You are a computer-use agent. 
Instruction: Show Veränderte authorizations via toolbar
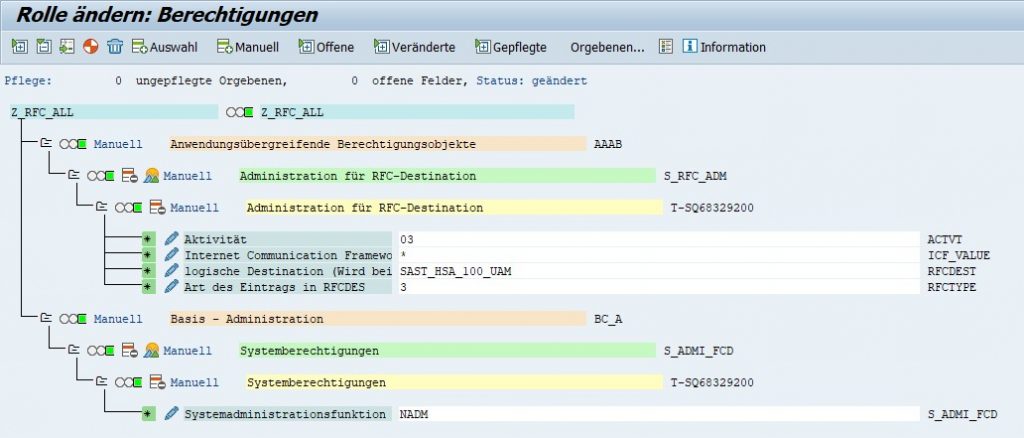click(415, 47)
